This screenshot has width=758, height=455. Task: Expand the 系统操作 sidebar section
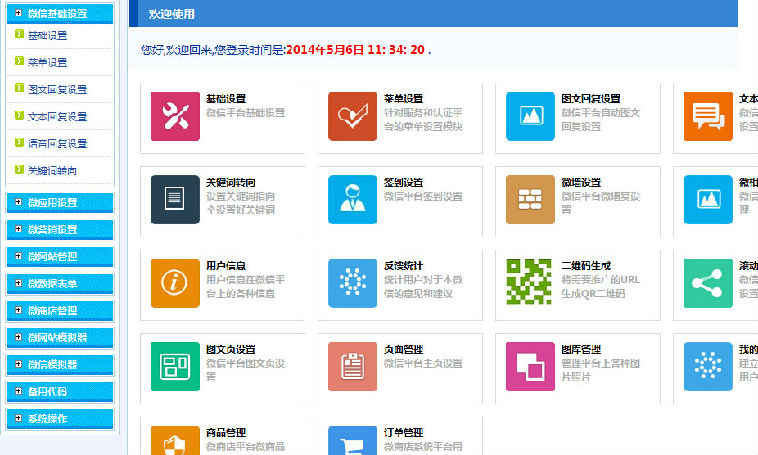[60, 419]
